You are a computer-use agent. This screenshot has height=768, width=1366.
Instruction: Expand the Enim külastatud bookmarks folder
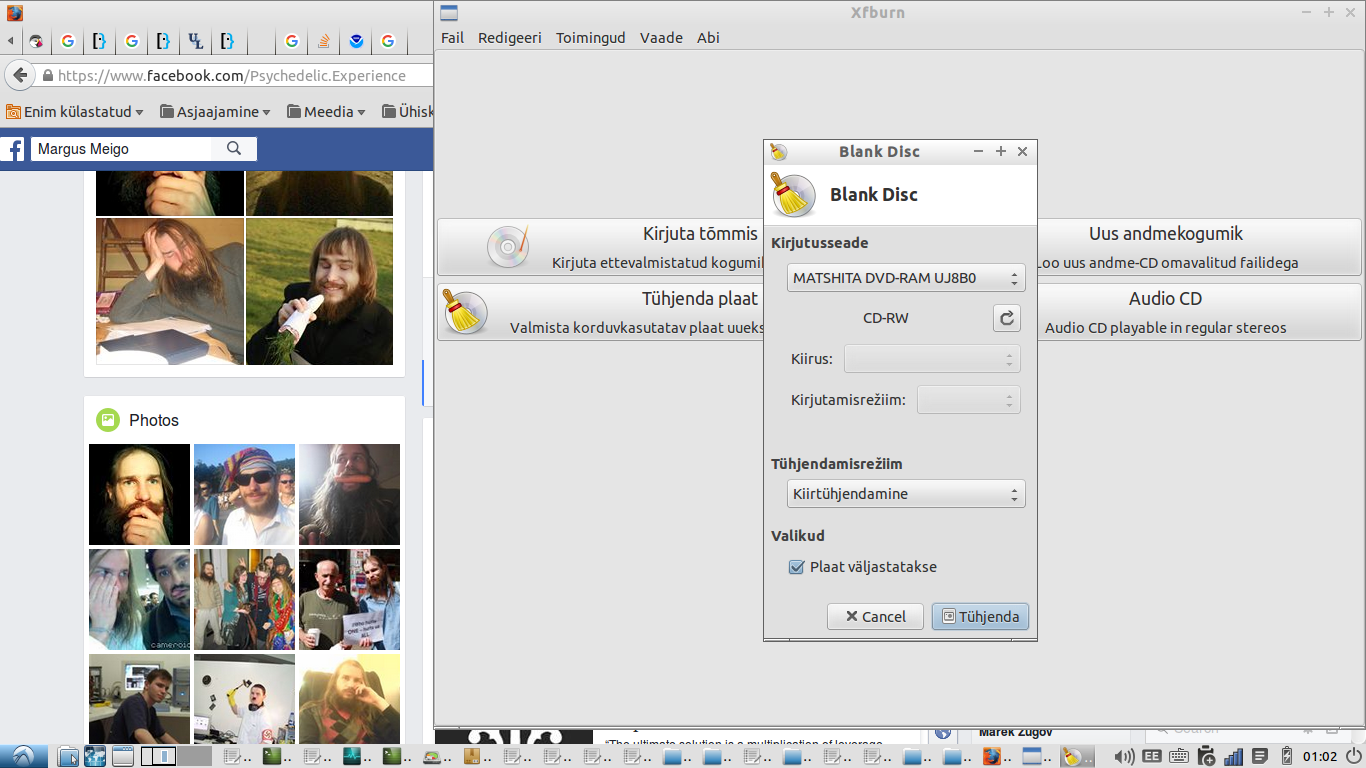75,112
